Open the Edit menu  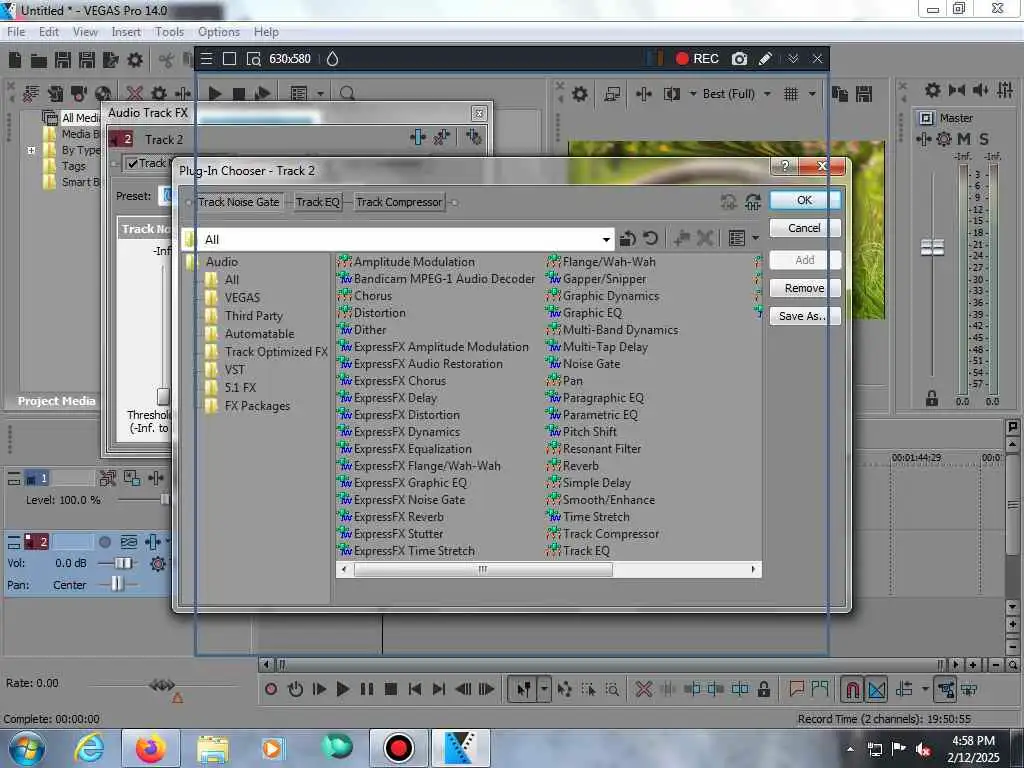(x=48, y=32)
